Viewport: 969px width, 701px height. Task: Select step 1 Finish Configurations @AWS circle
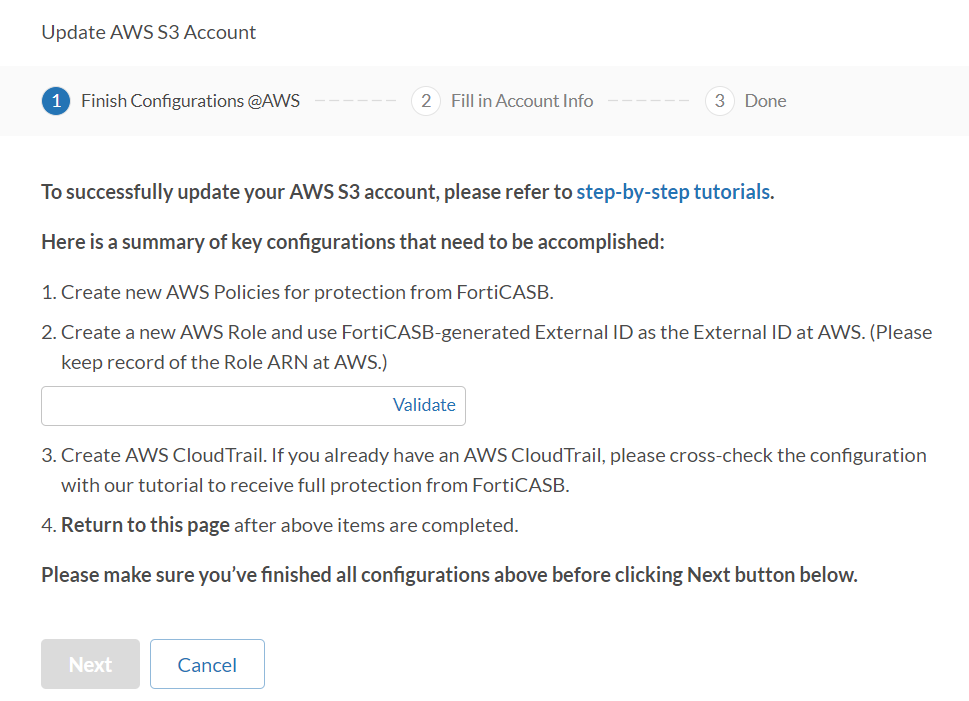[56, 101]
